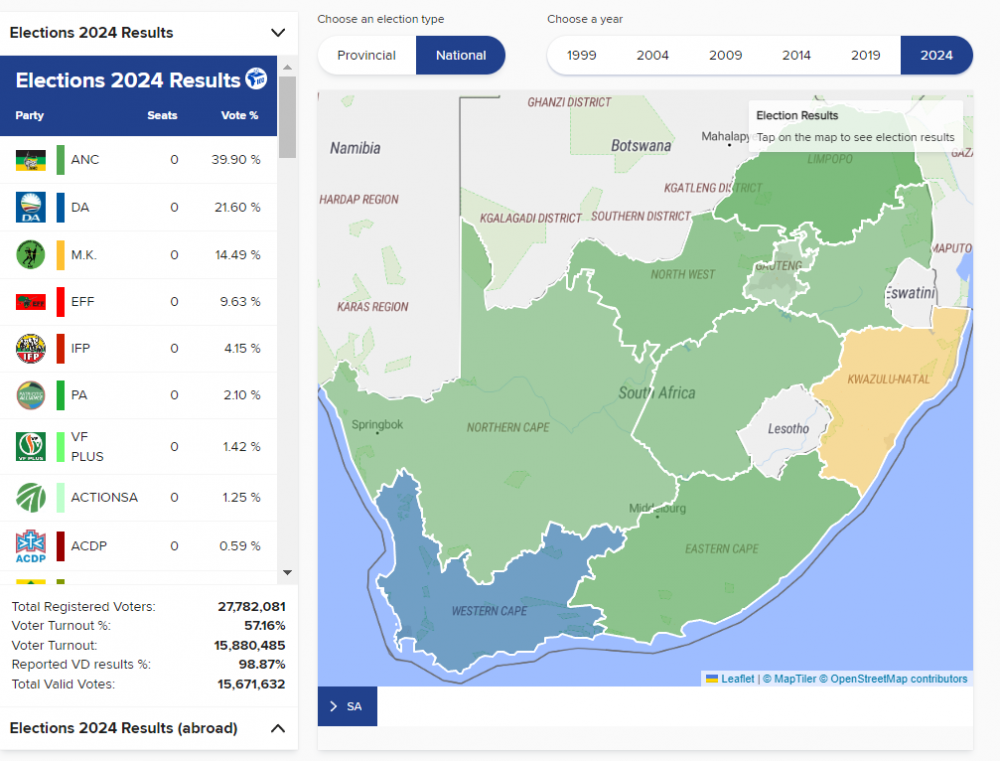Select election year 2024
Screen dimensions: 1000x761
pos(936,55)
